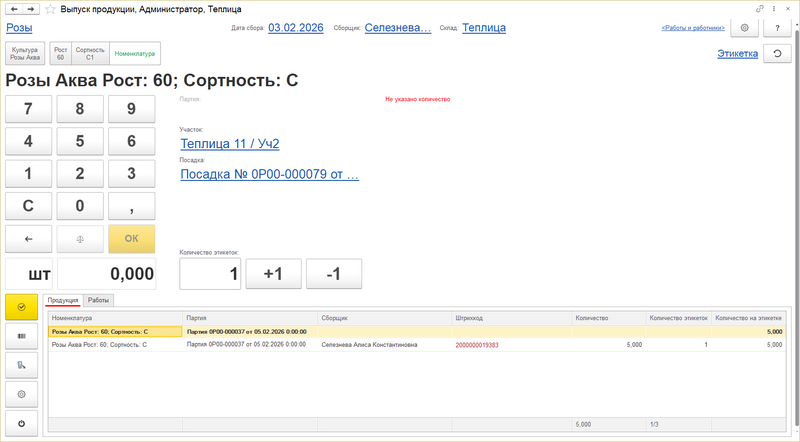Image resolution: width=800 pixels, height=442 pixels.
Task: Tap the decimal comma key
Action: click(x=132, y=206)
